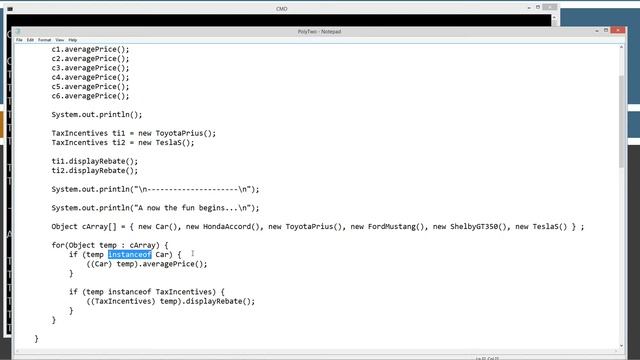The width and height of the screenshot is (640, 360).
Task: Click the ((TaxIncentives) temp).displayRebate(); line
Action: pyautogui.click(x=171, y=301)
